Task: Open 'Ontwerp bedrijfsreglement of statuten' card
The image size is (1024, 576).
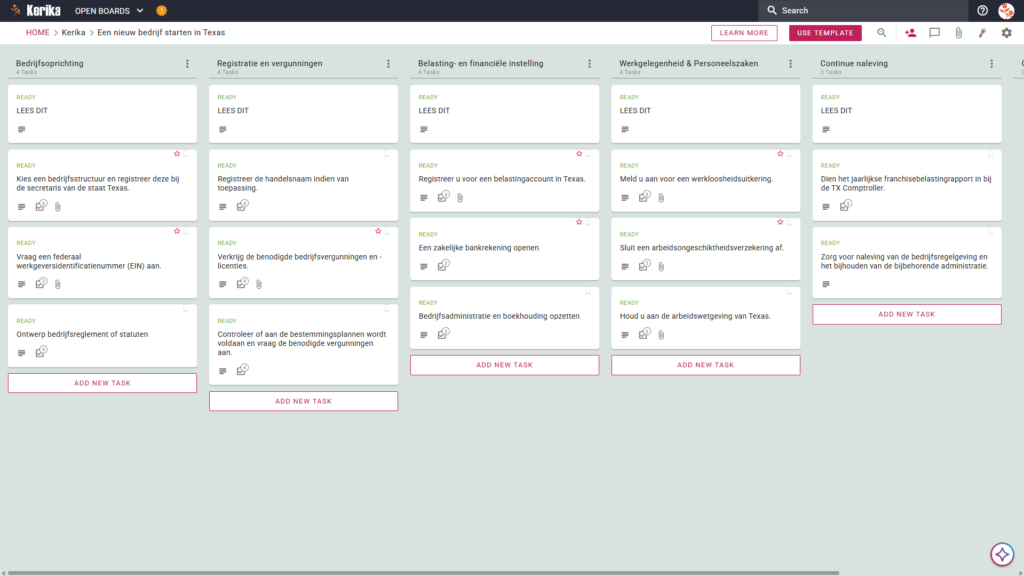Action: tap(102, 336)
